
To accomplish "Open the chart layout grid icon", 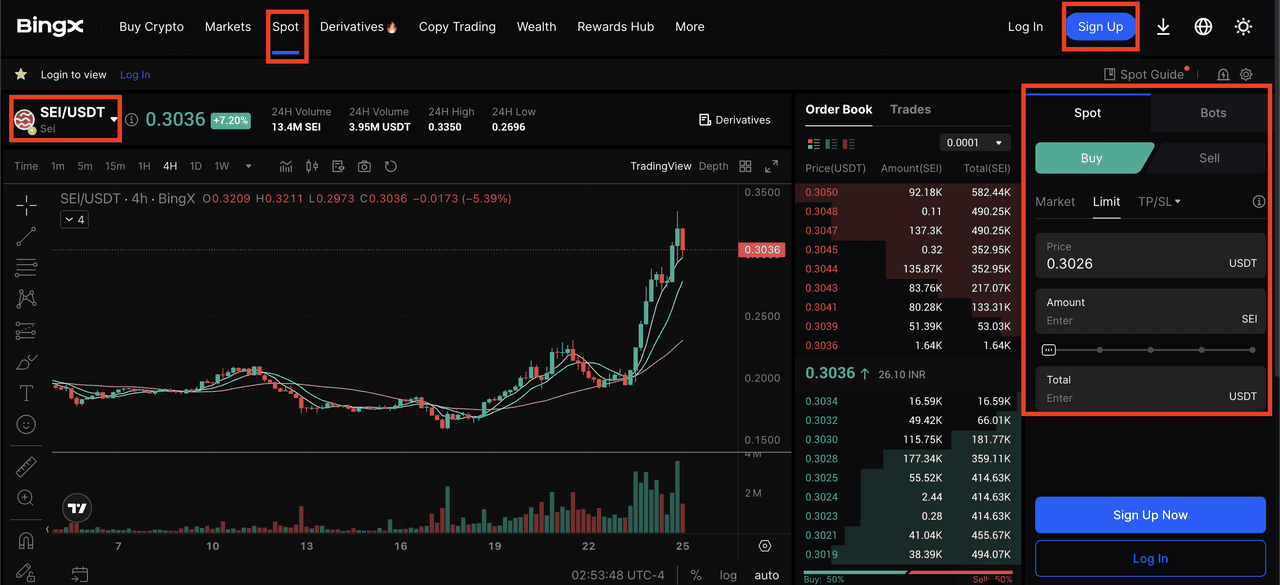I will (745, 166).
